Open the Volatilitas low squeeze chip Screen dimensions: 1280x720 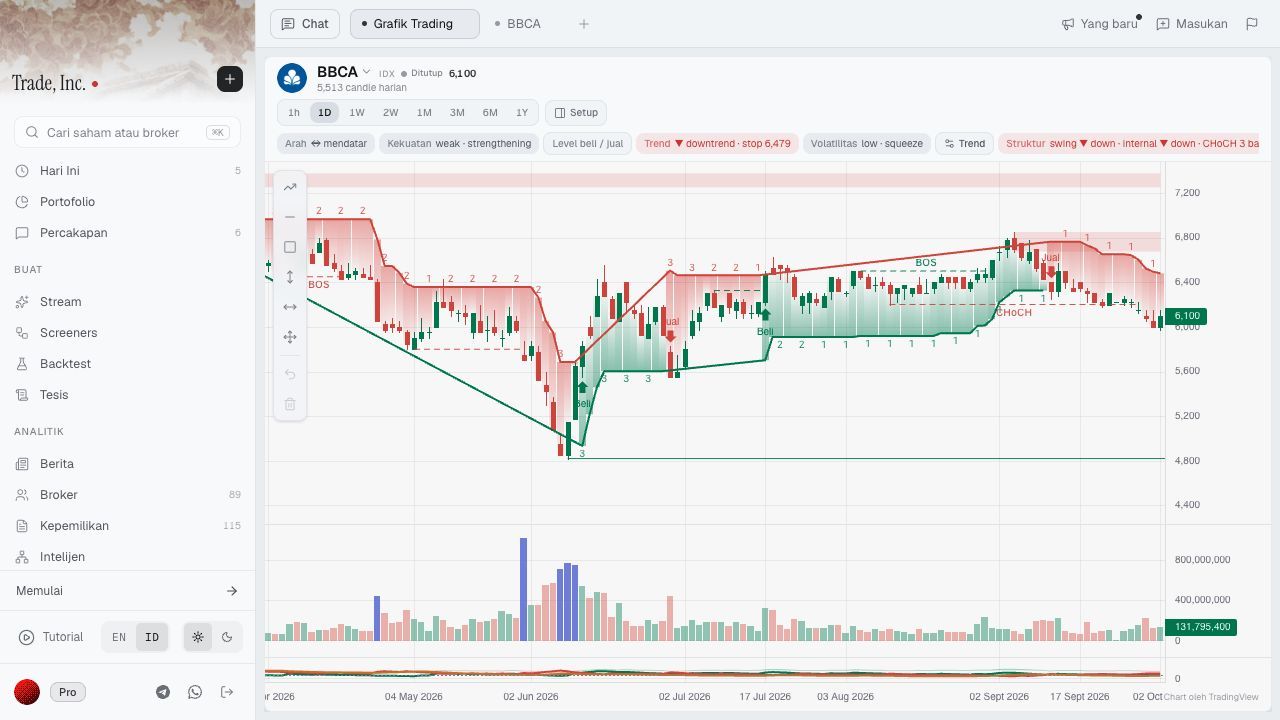click(867, 144)
